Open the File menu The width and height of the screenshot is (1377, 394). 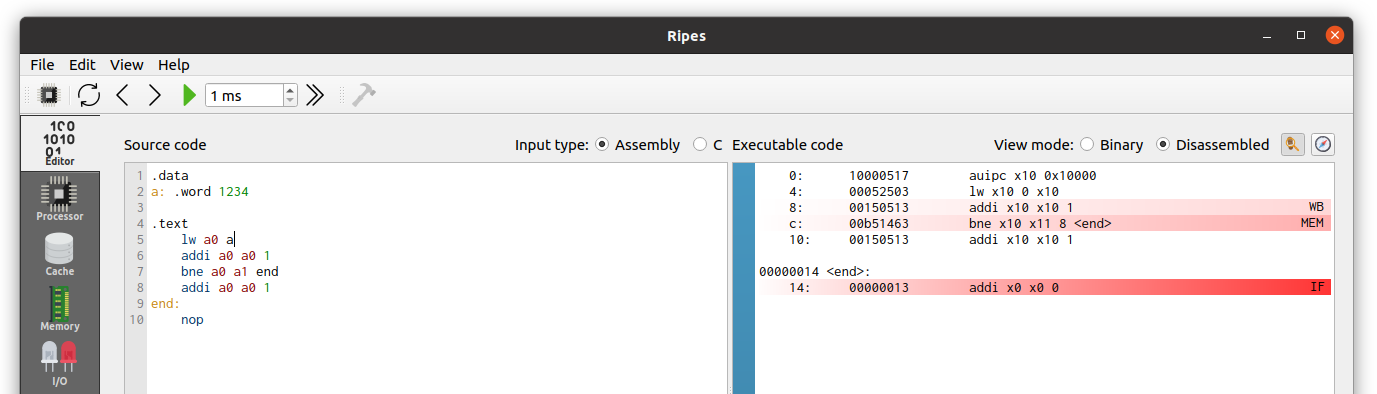pyautogui.click(x=42, y=64)
